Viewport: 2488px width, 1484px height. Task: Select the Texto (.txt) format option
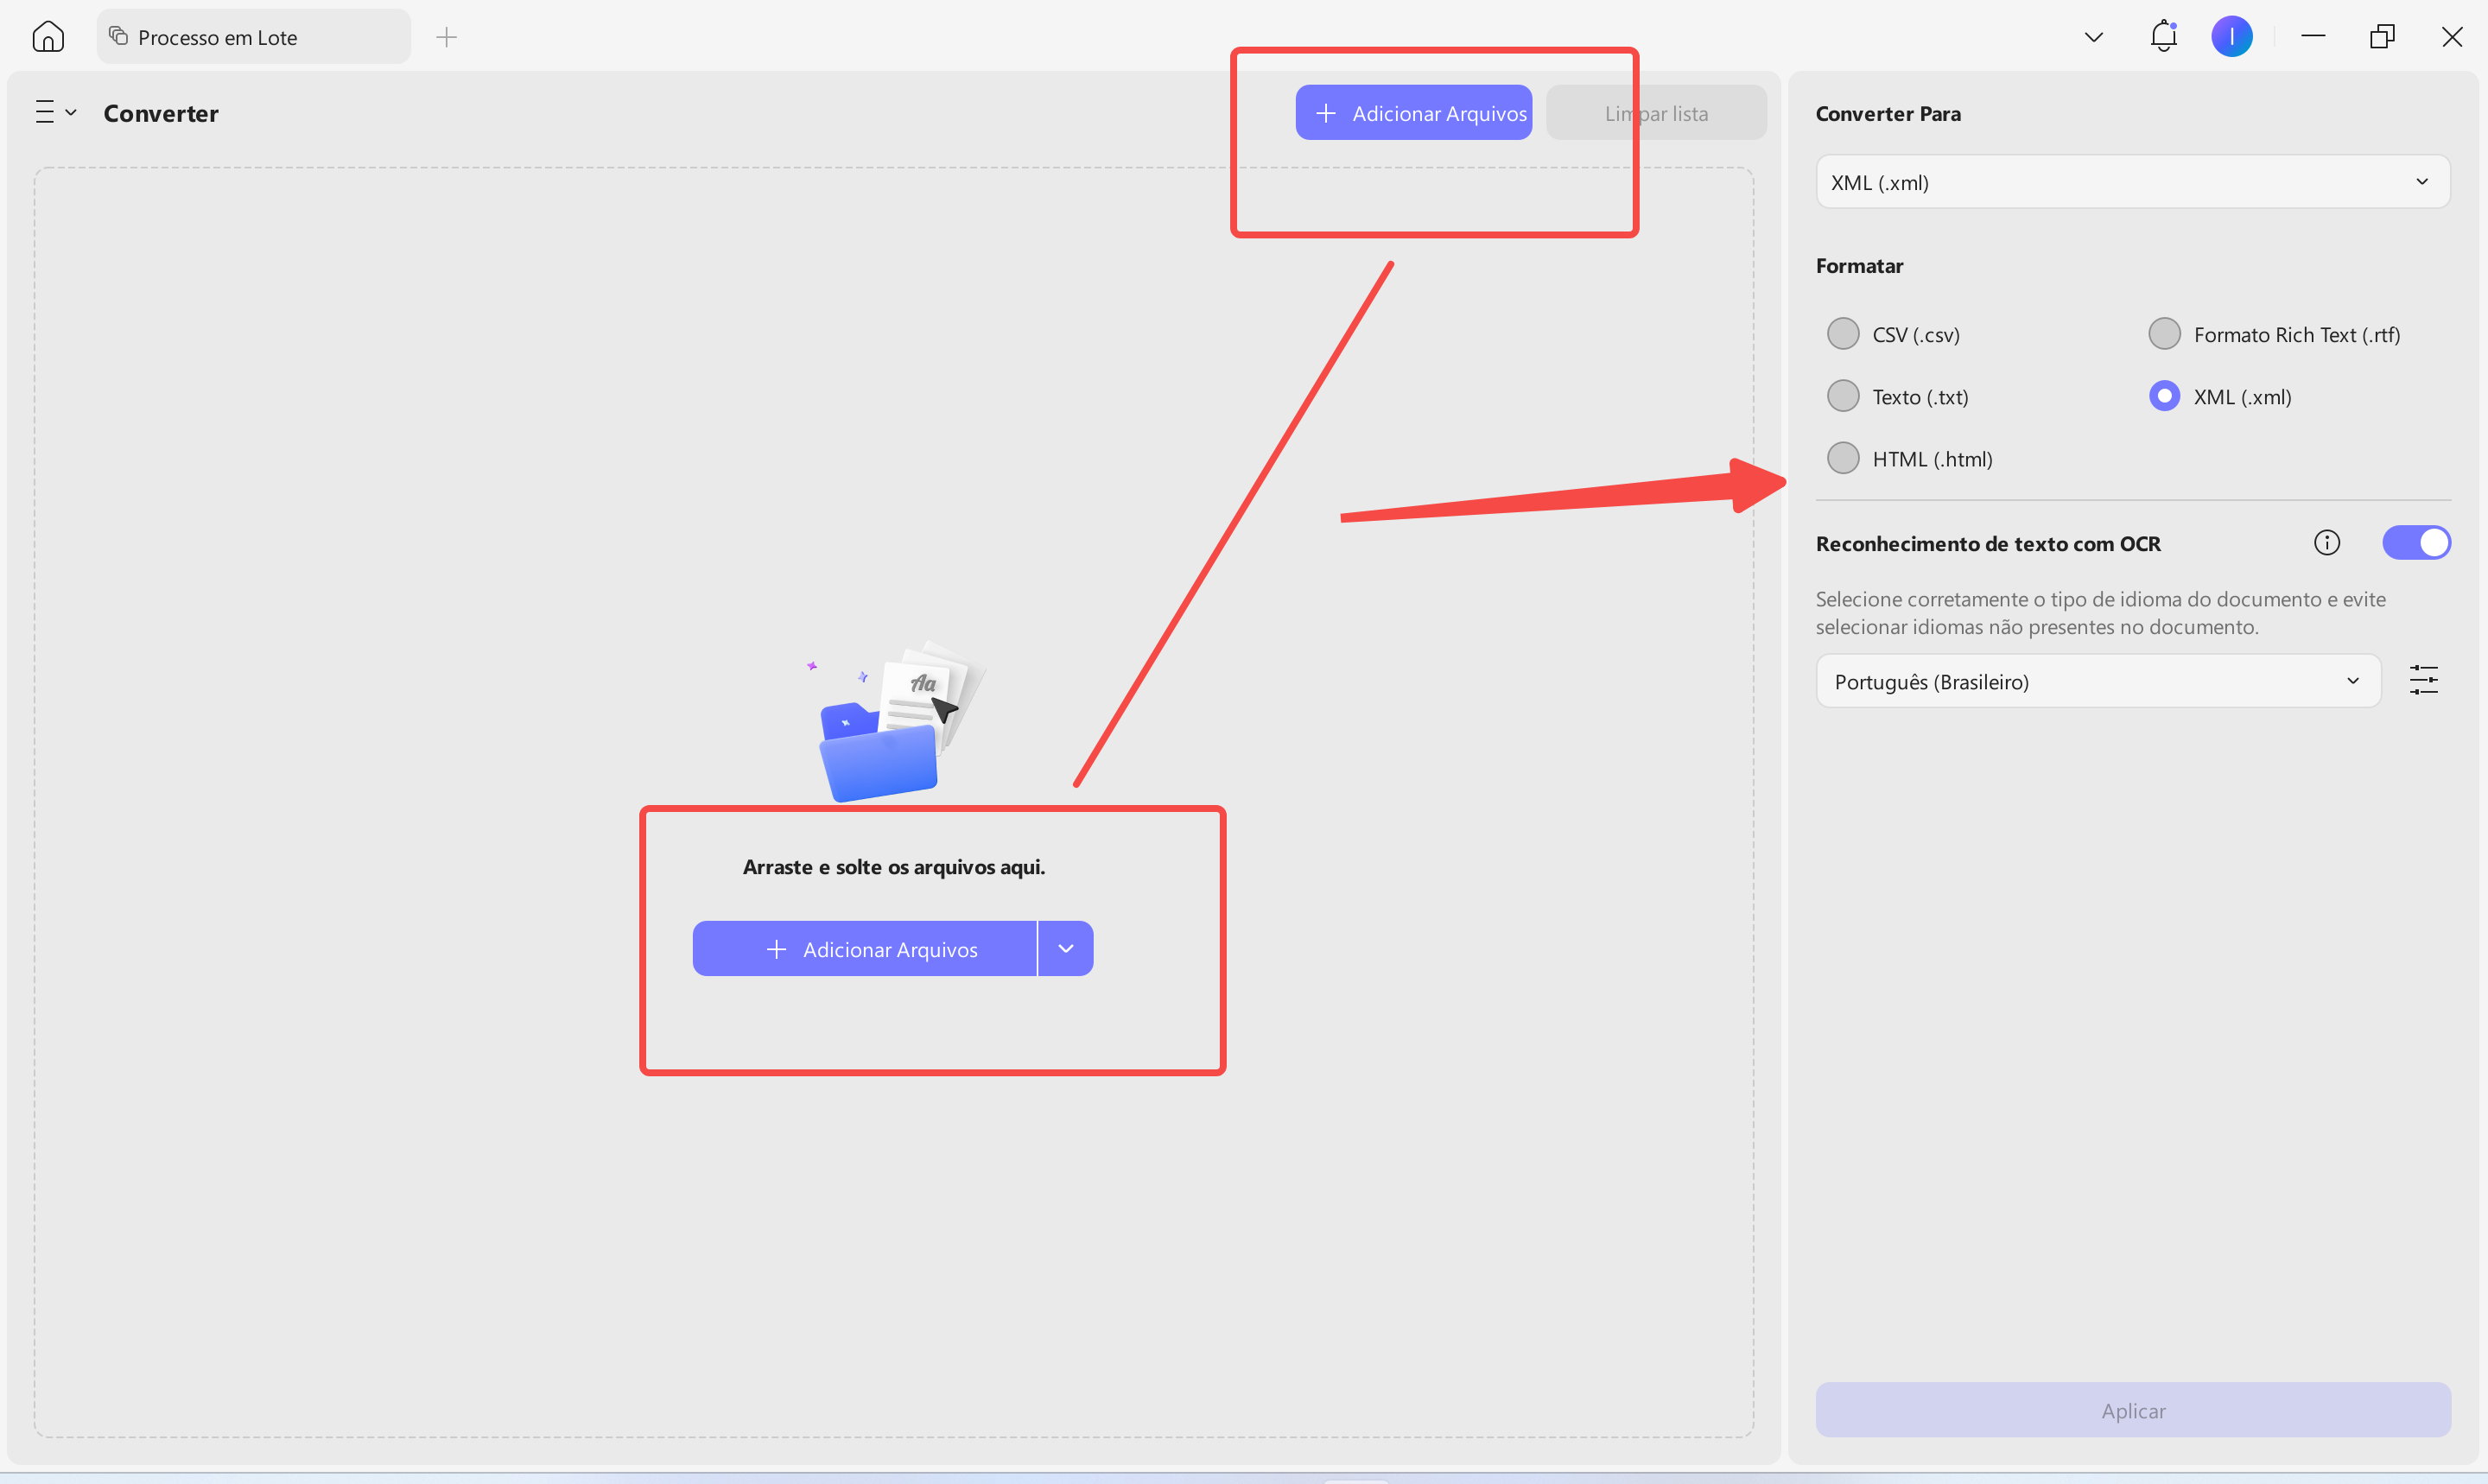(x=1897, y=397)
